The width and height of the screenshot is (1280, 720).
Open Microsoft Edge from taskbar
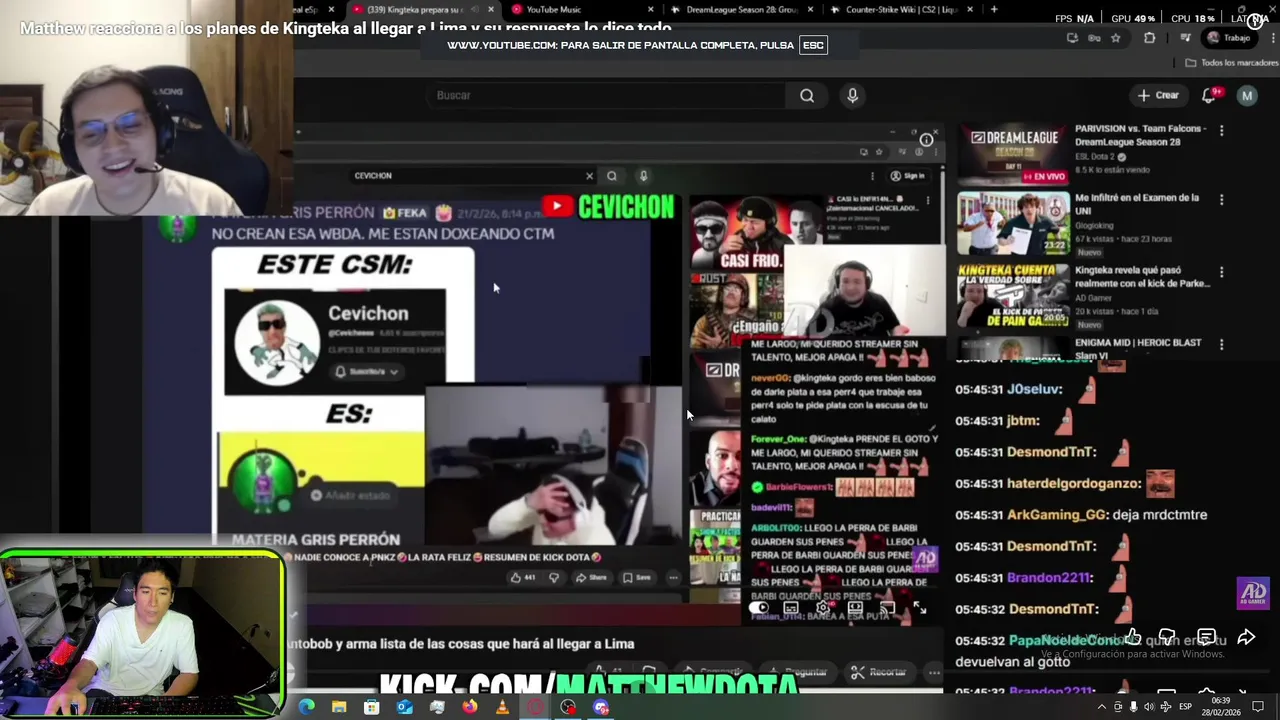306,707
